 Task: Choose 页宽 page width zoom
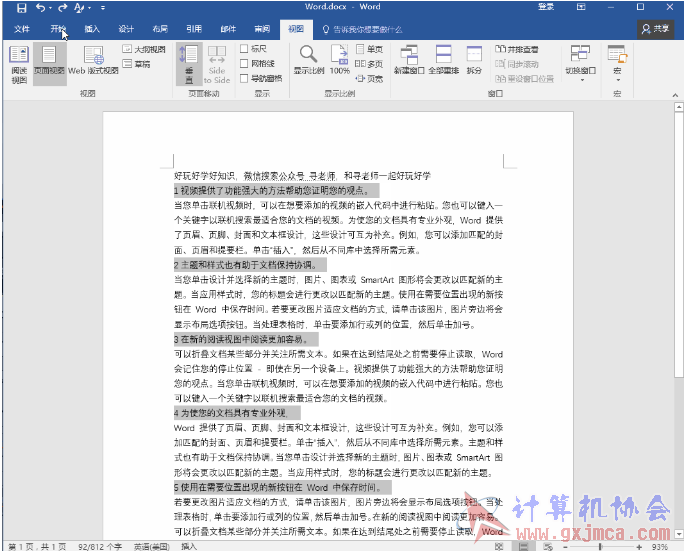369,79
